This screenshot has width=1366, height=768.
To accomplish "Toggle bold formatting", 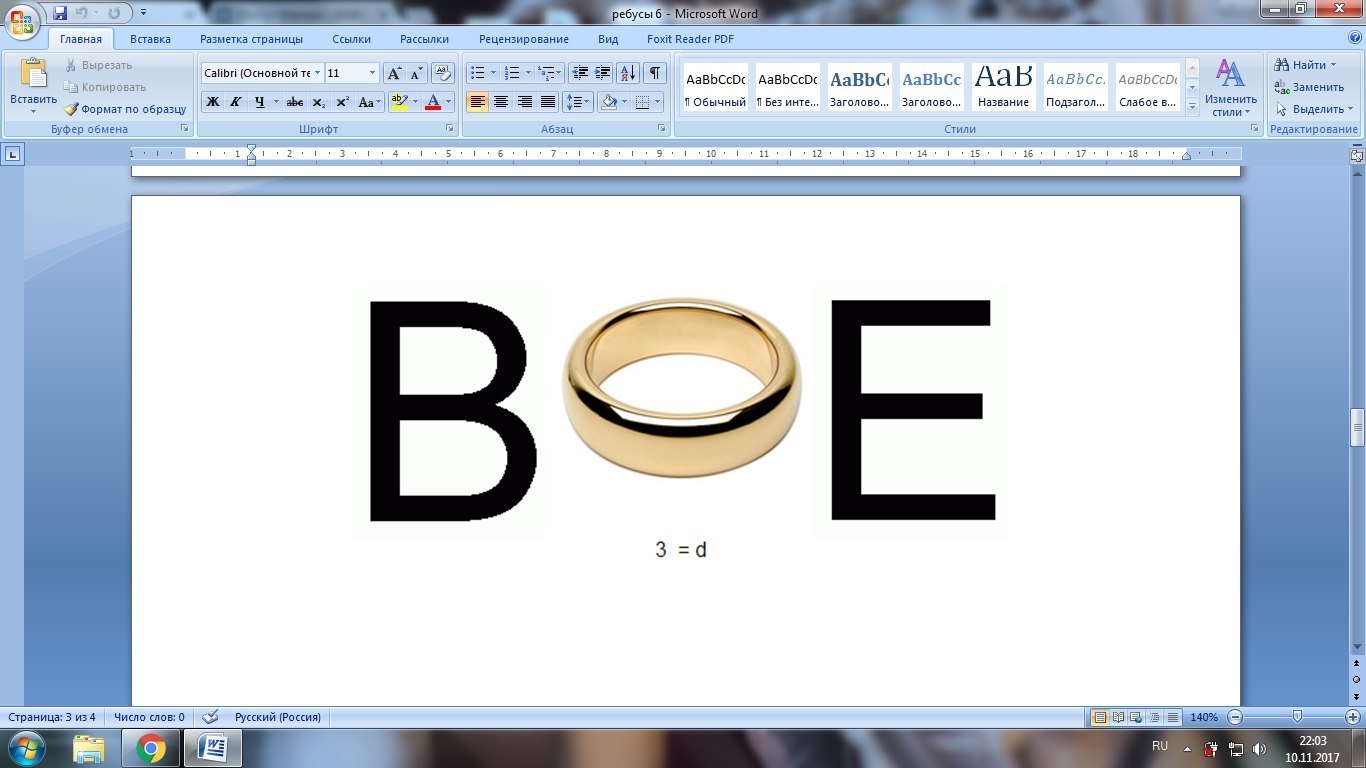I will [x=212, y=102].
